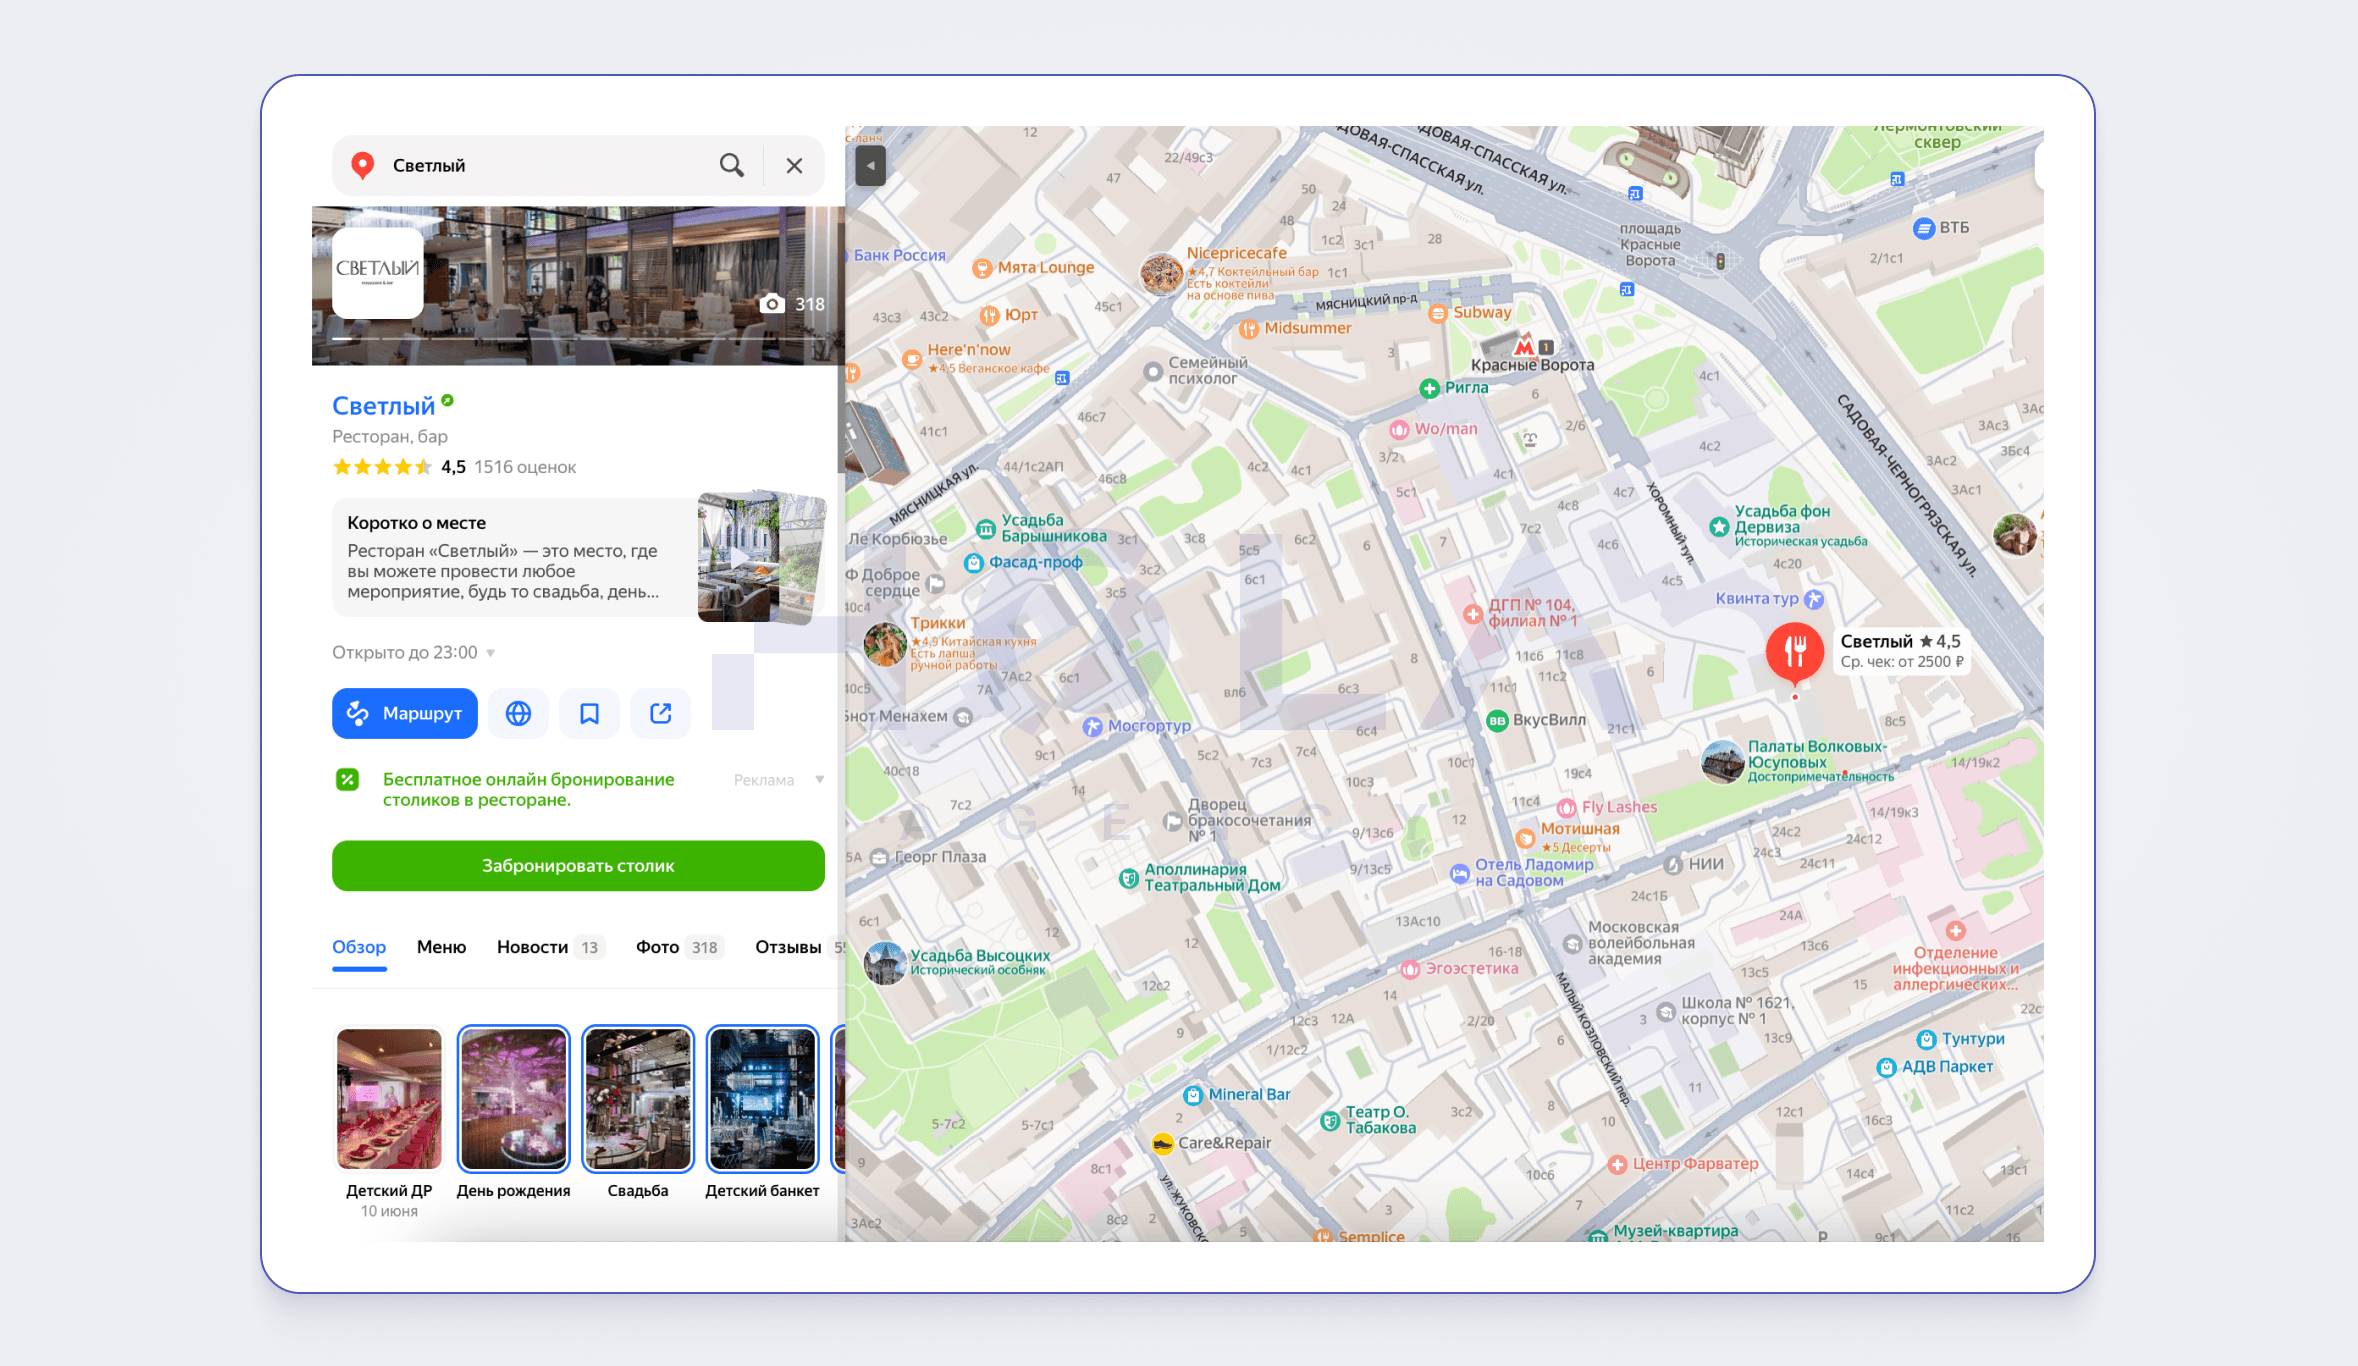The width and height of the screenshot is (2358, 1366).
Task: Open the День рождения story thumbnail
Action: [x=513, y=1099]
